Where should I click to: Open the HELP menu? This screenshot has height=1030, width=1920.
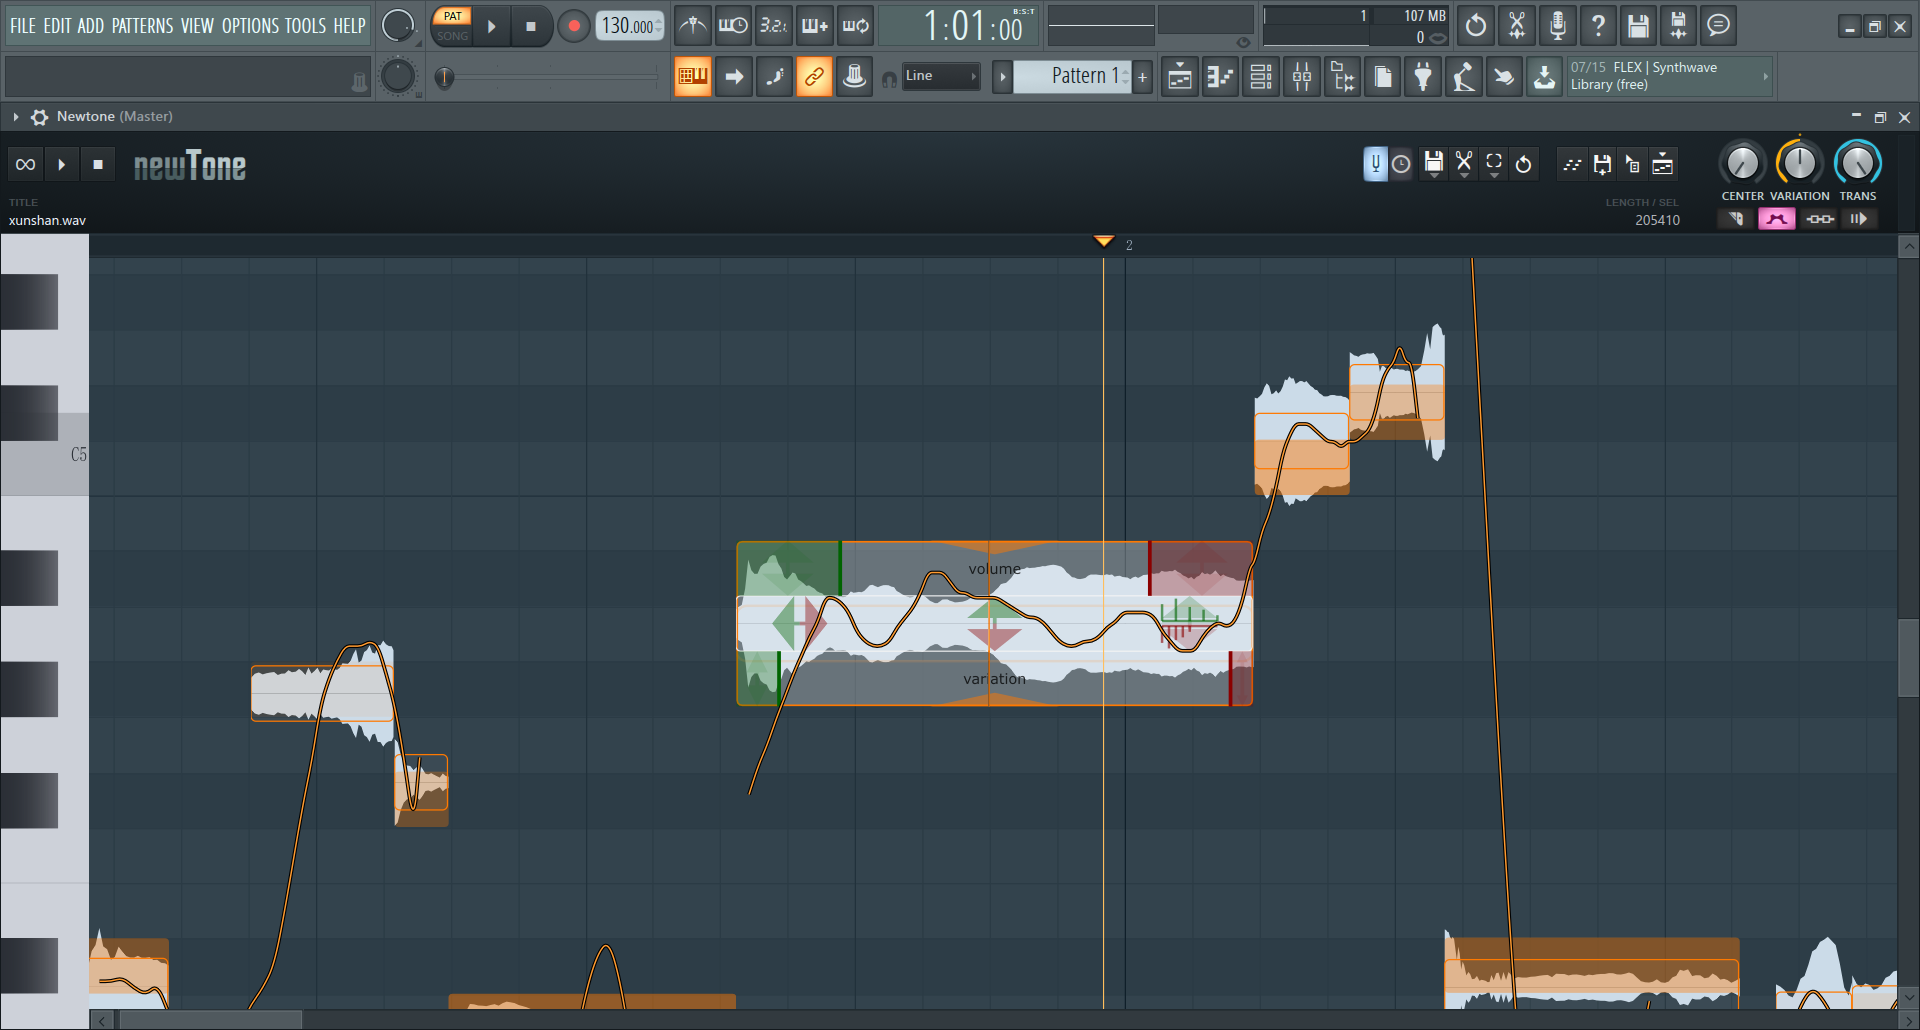[x=349, y=26]
